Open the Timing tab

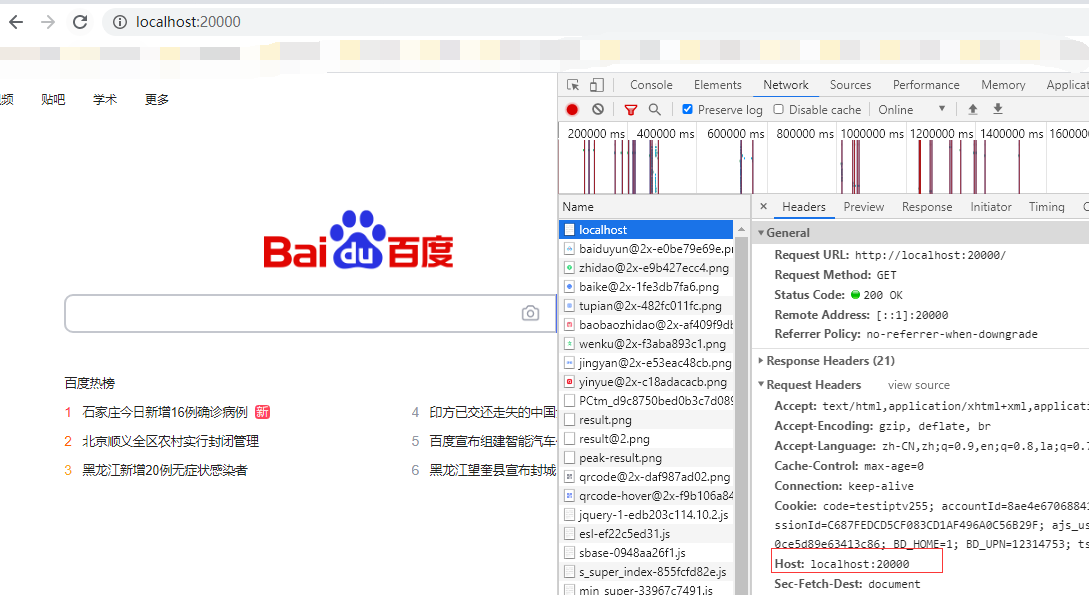click(x=1047, y=207)
